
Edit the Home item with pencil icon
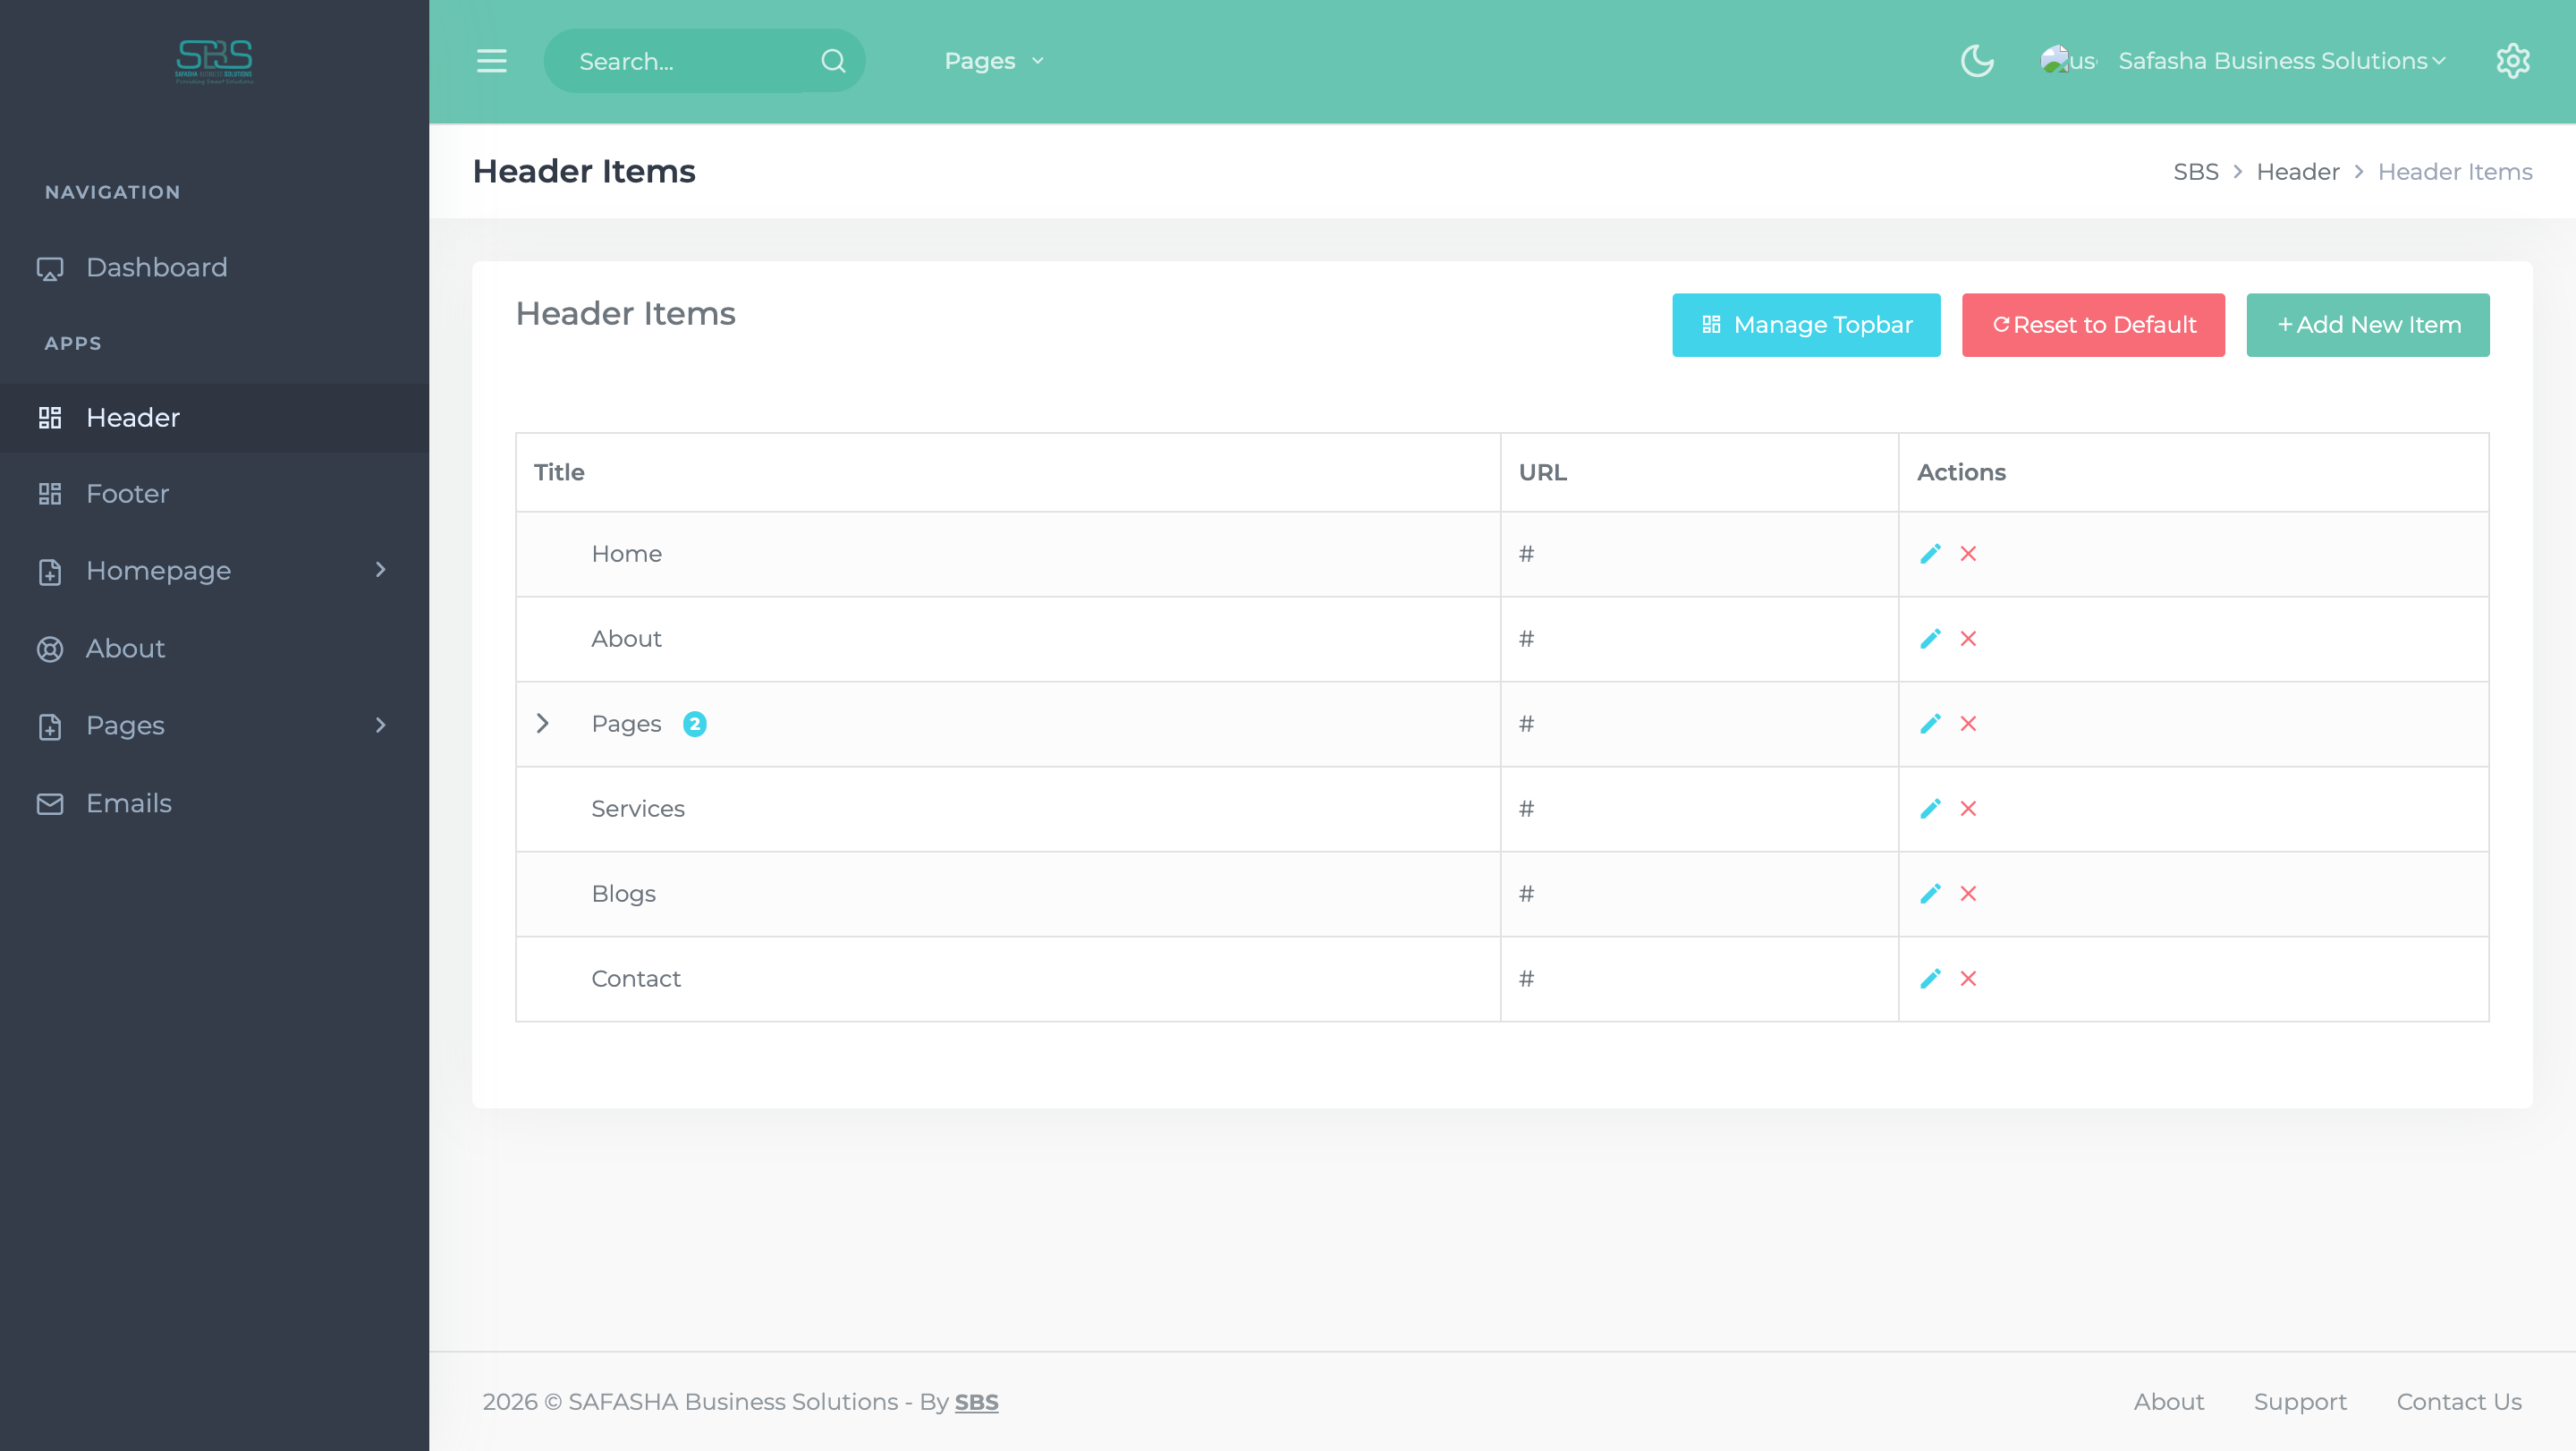click(1930, 554)
